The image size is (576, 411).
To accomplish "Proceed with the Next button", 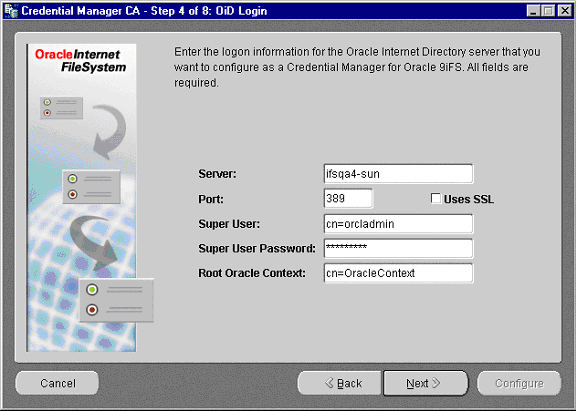I will 425,383.
